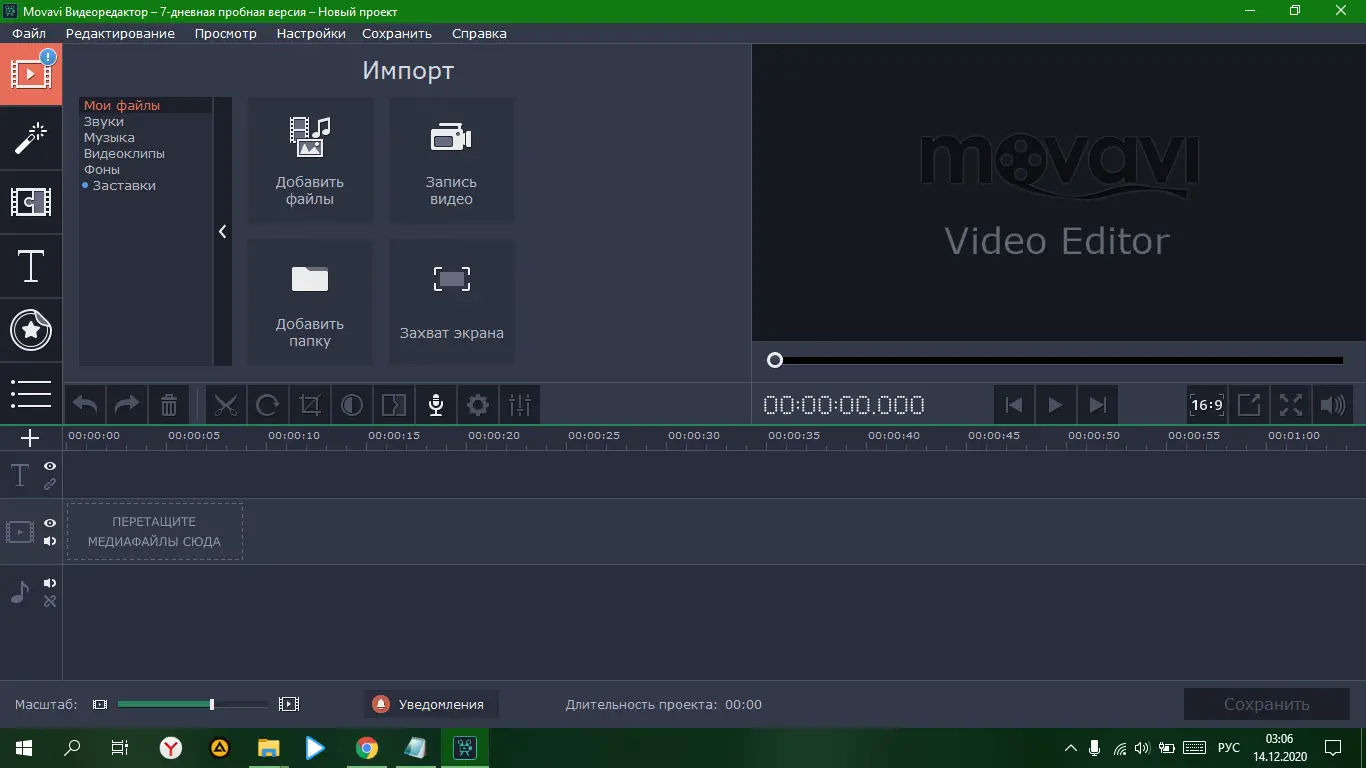Toggle preview volume speaker button
Viewport: 1366px width, 768px height.
(1333, 405)
